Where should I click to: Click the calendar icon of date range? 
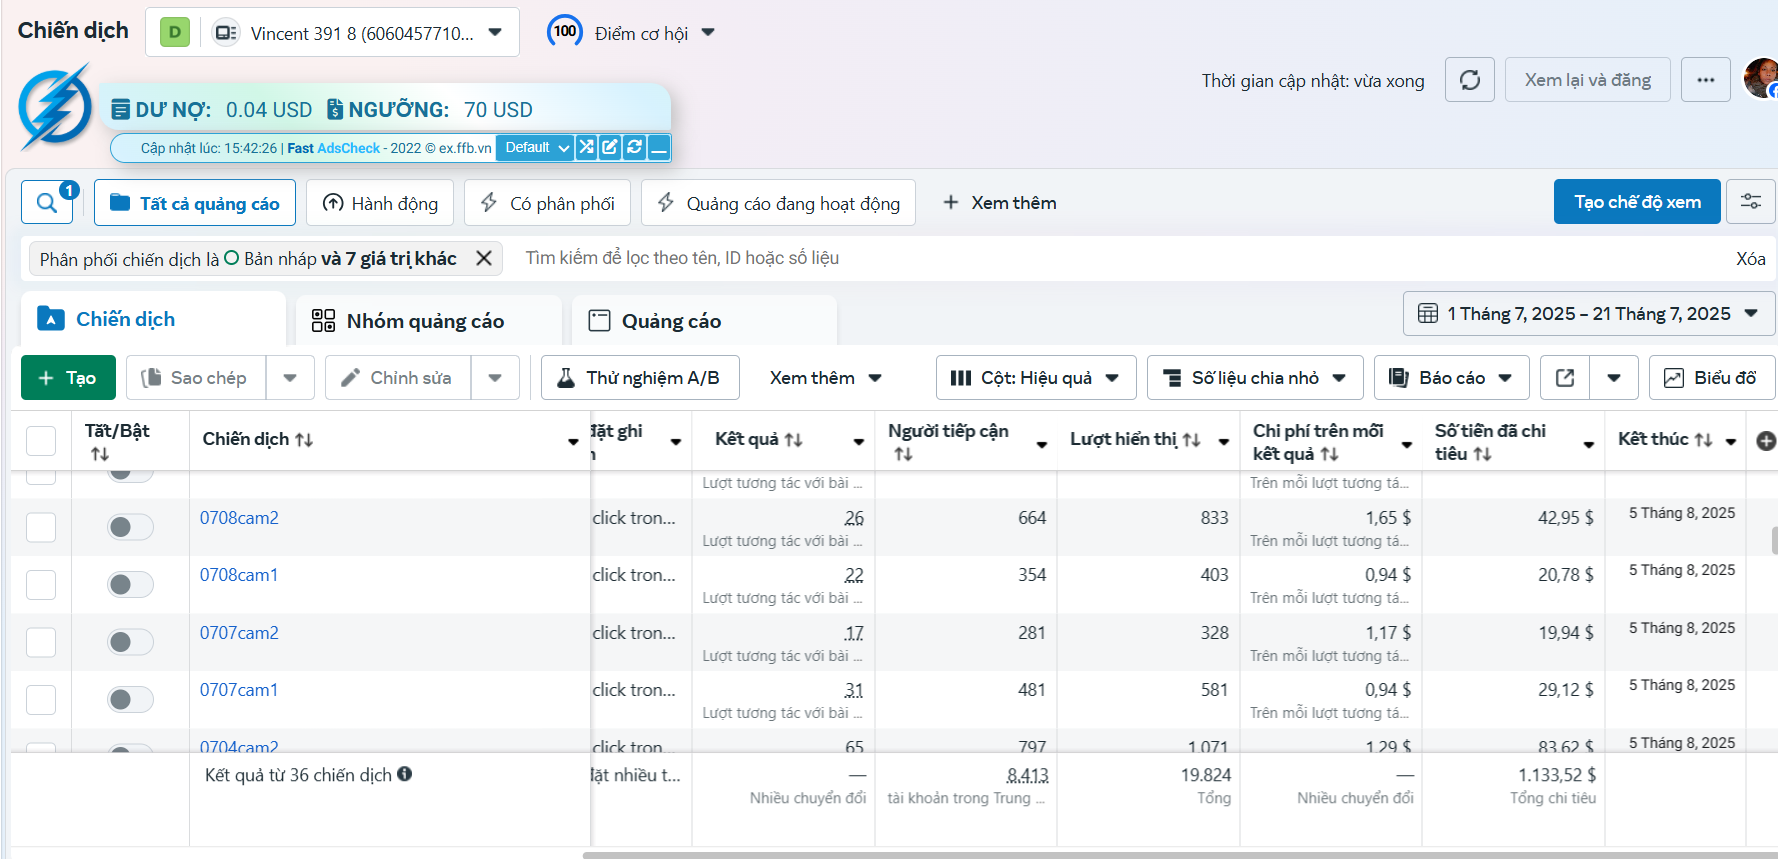coord(1428,314)
